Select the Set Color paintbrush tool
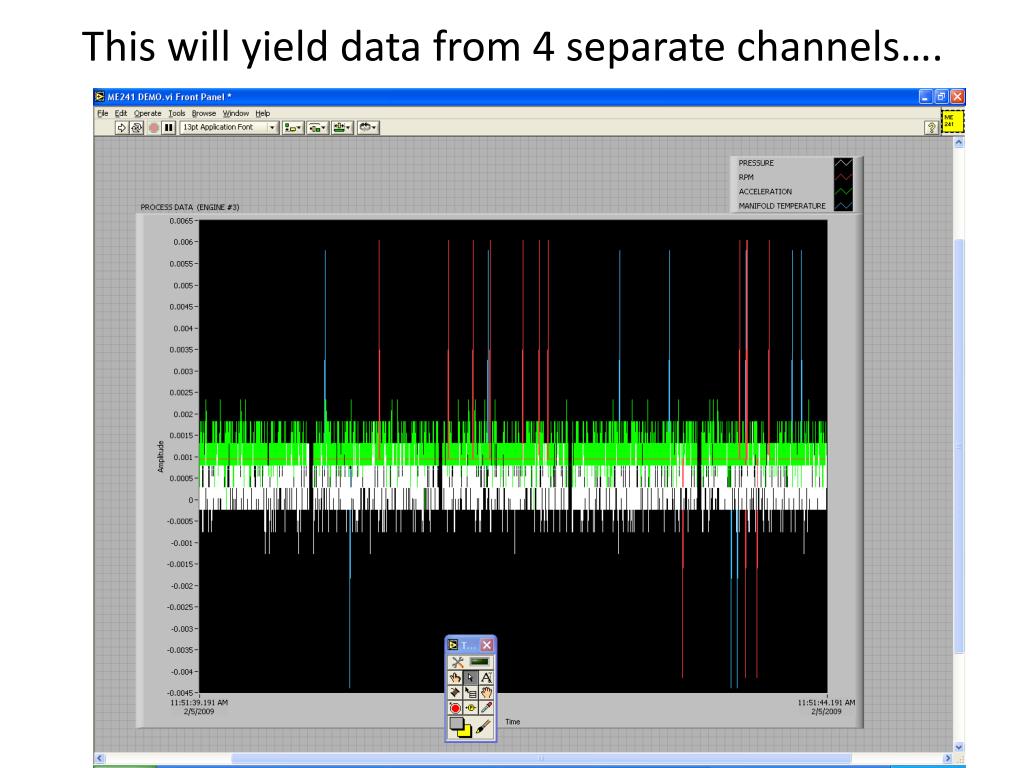Image resolution: width=1024 pixels, height=768 pixels. [483, 728]
